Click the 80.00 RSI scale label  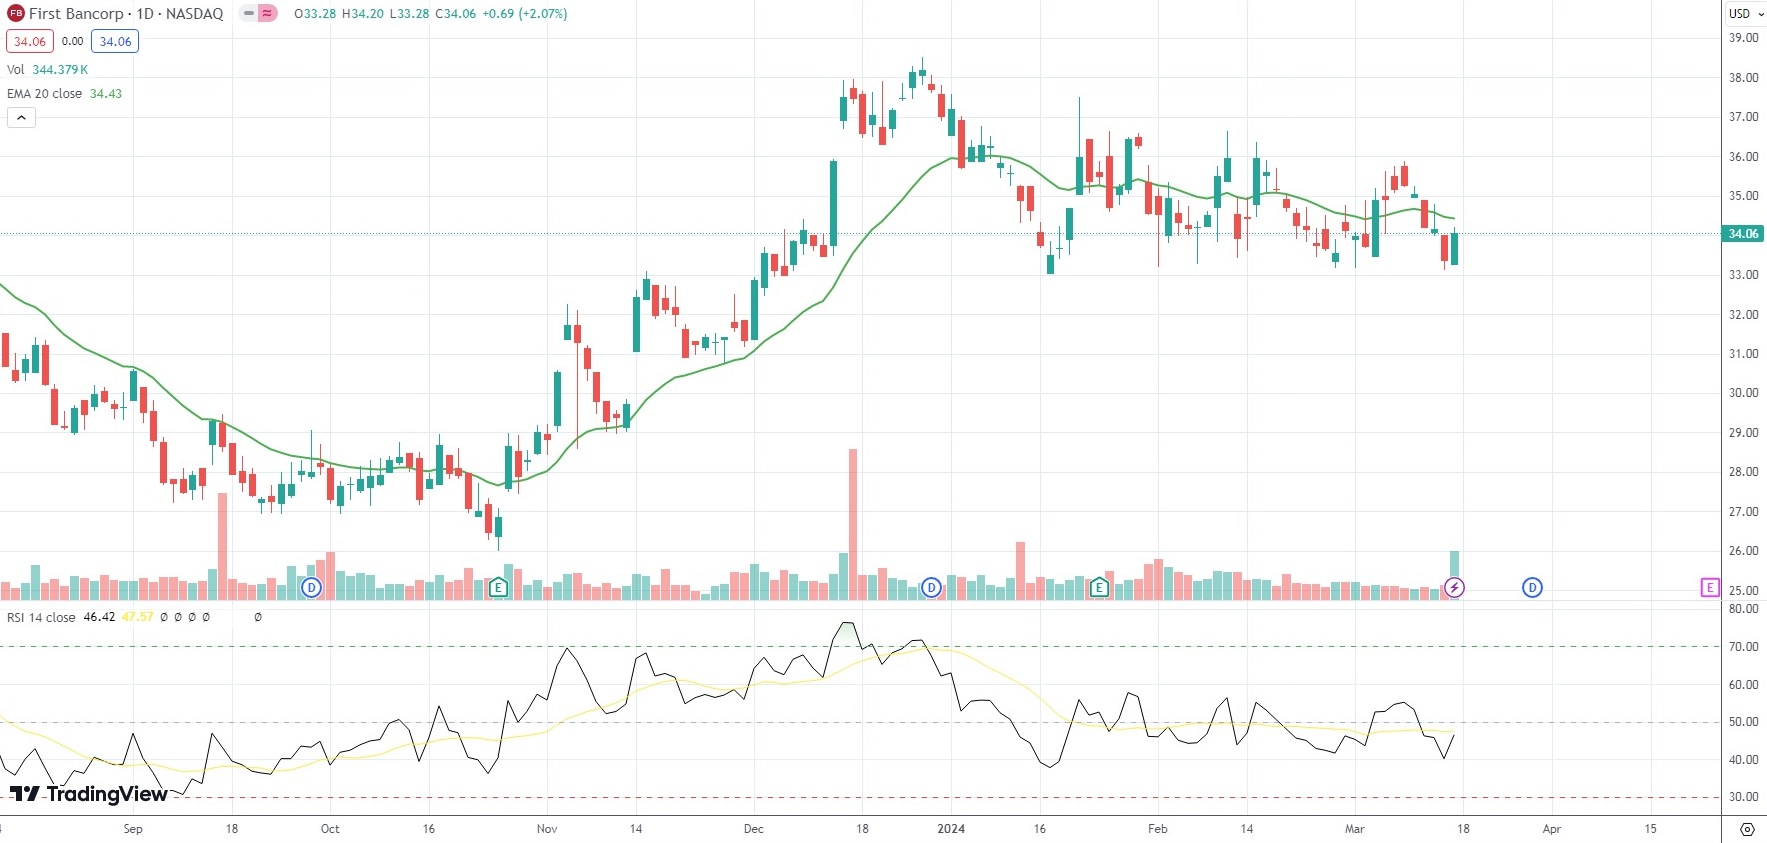pyautogui.click(x=1743, y=609)
